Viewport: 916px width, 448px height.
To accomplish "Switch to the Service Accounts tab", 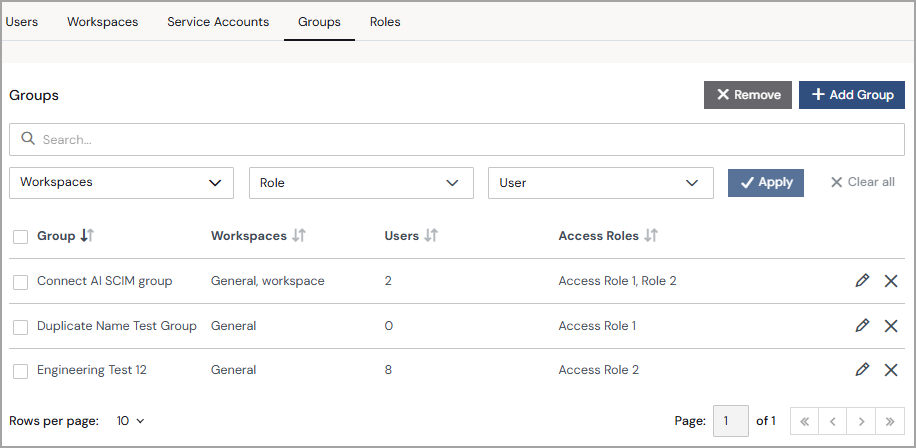I will [218, 22].
